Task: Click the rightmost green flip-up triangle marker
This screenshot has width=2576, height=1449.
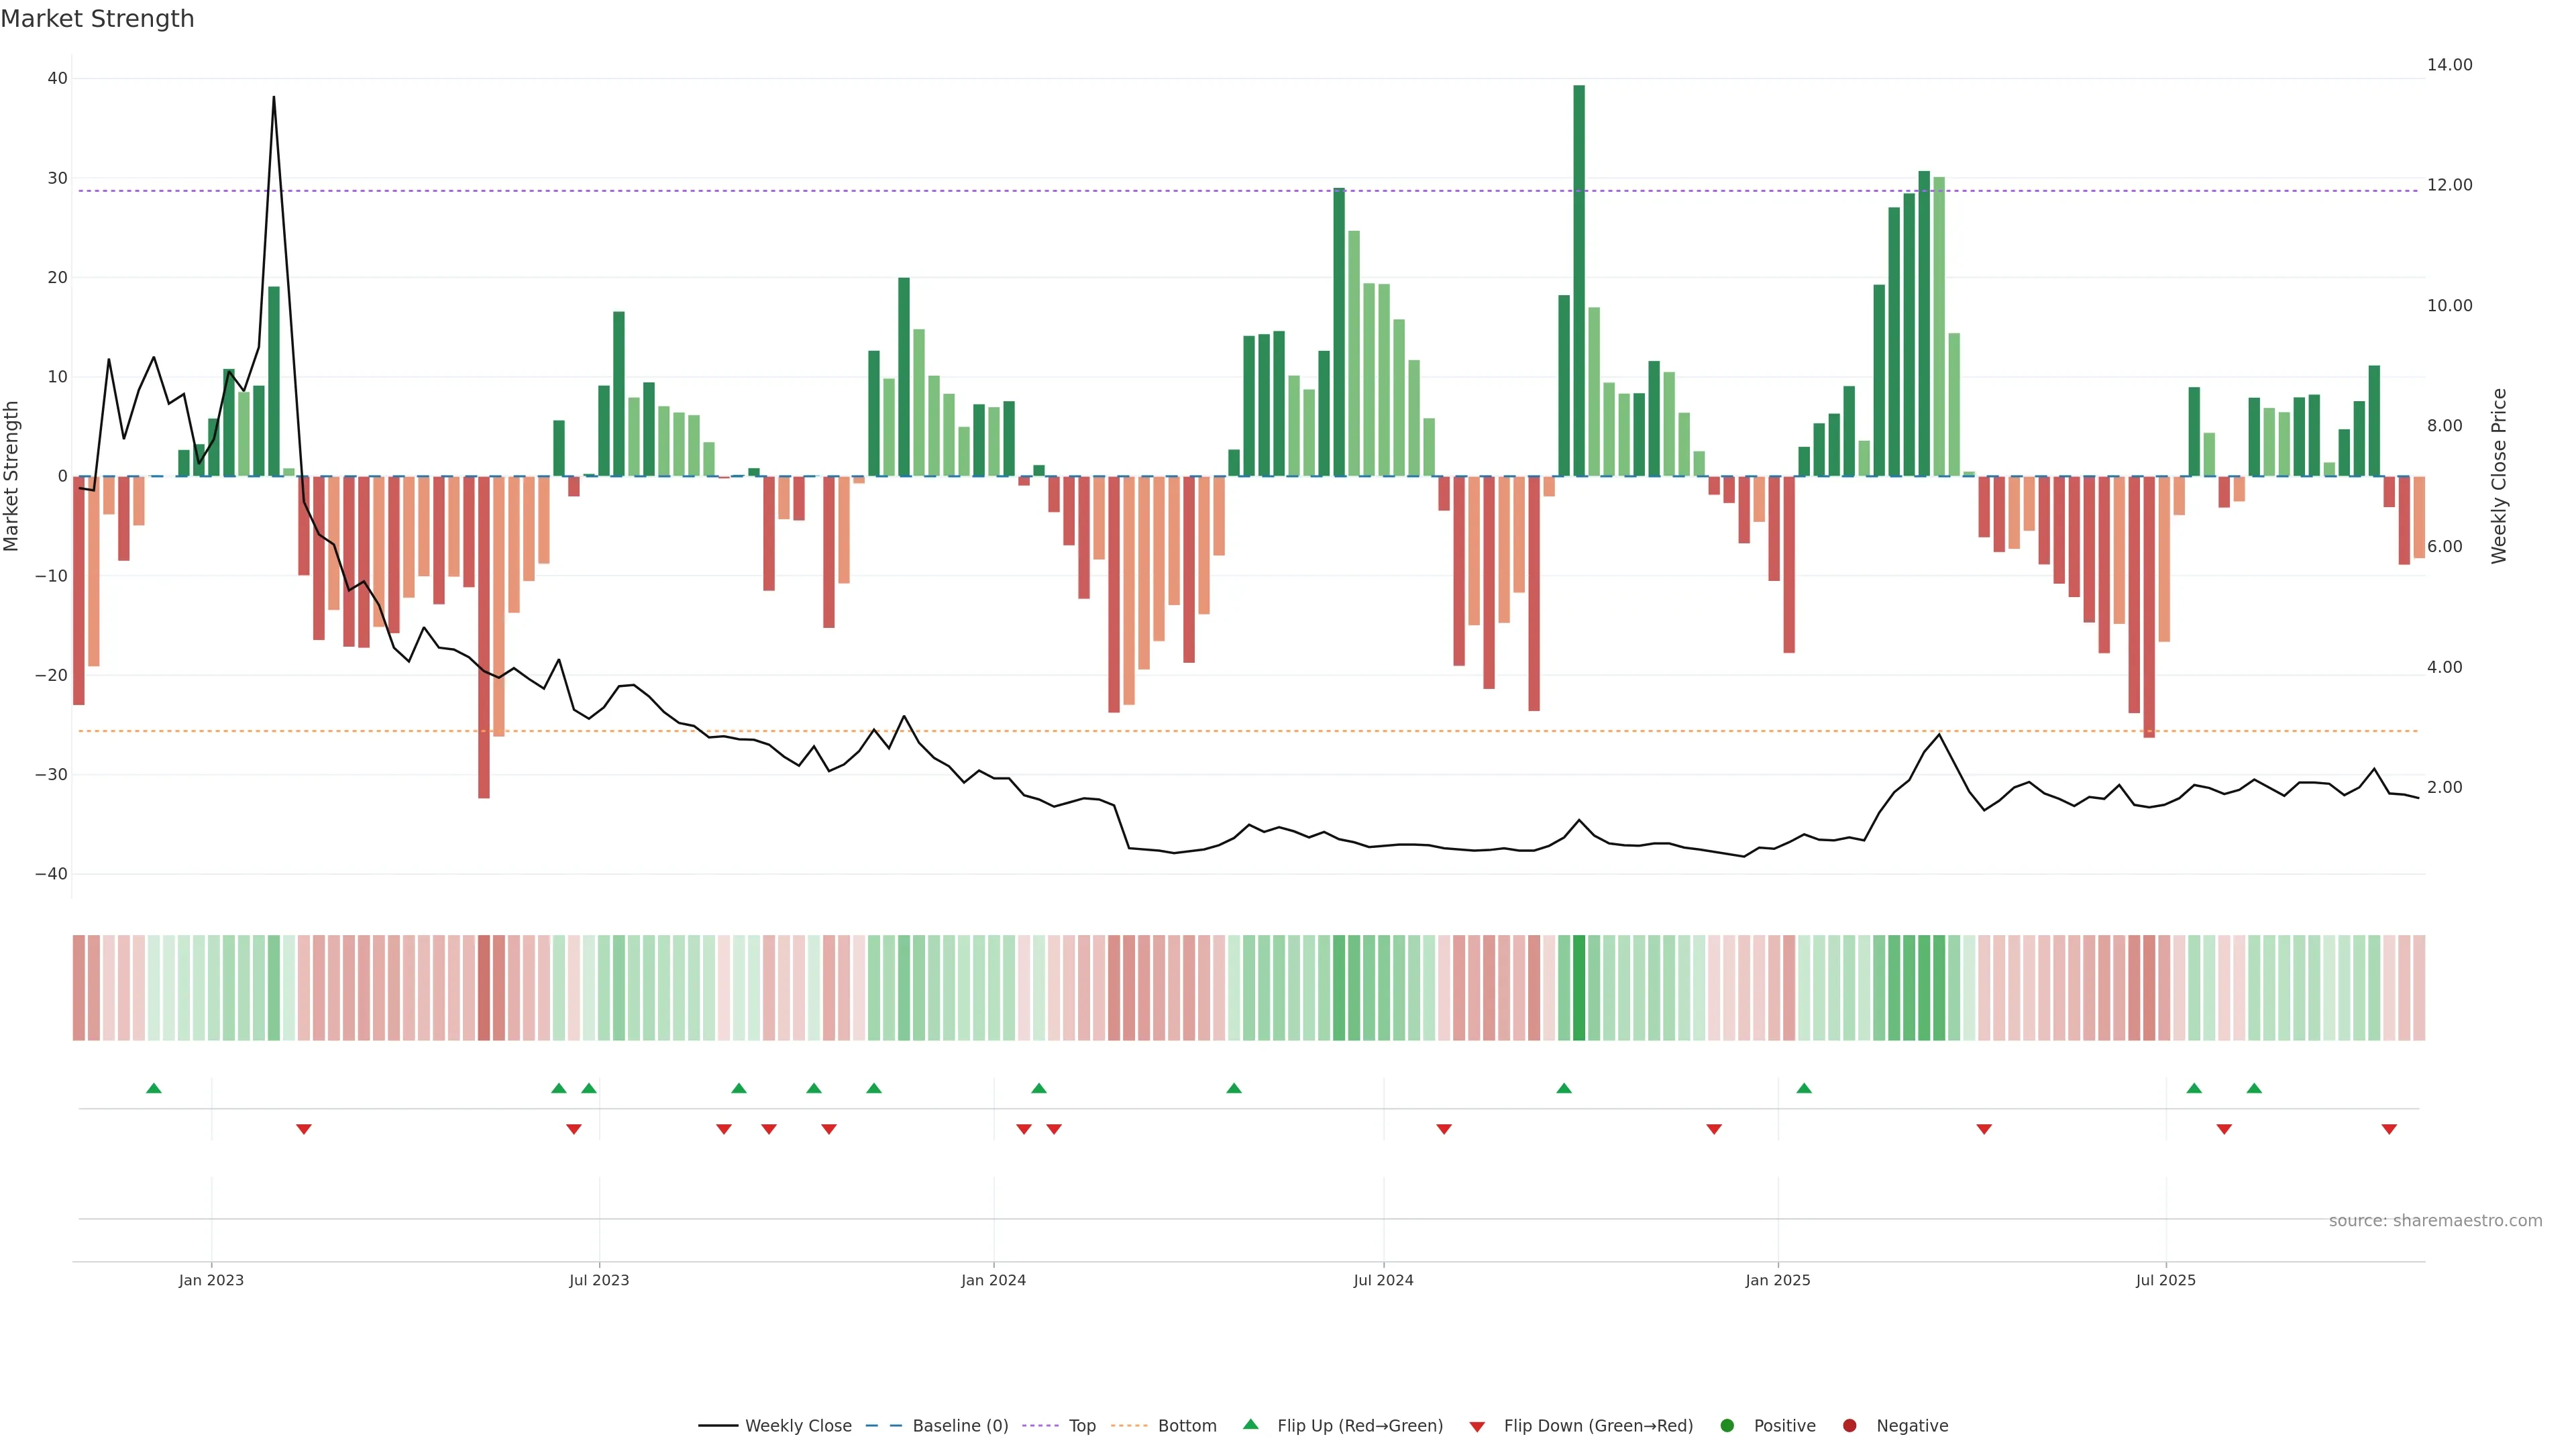Action: (x=2254, y=1088)
